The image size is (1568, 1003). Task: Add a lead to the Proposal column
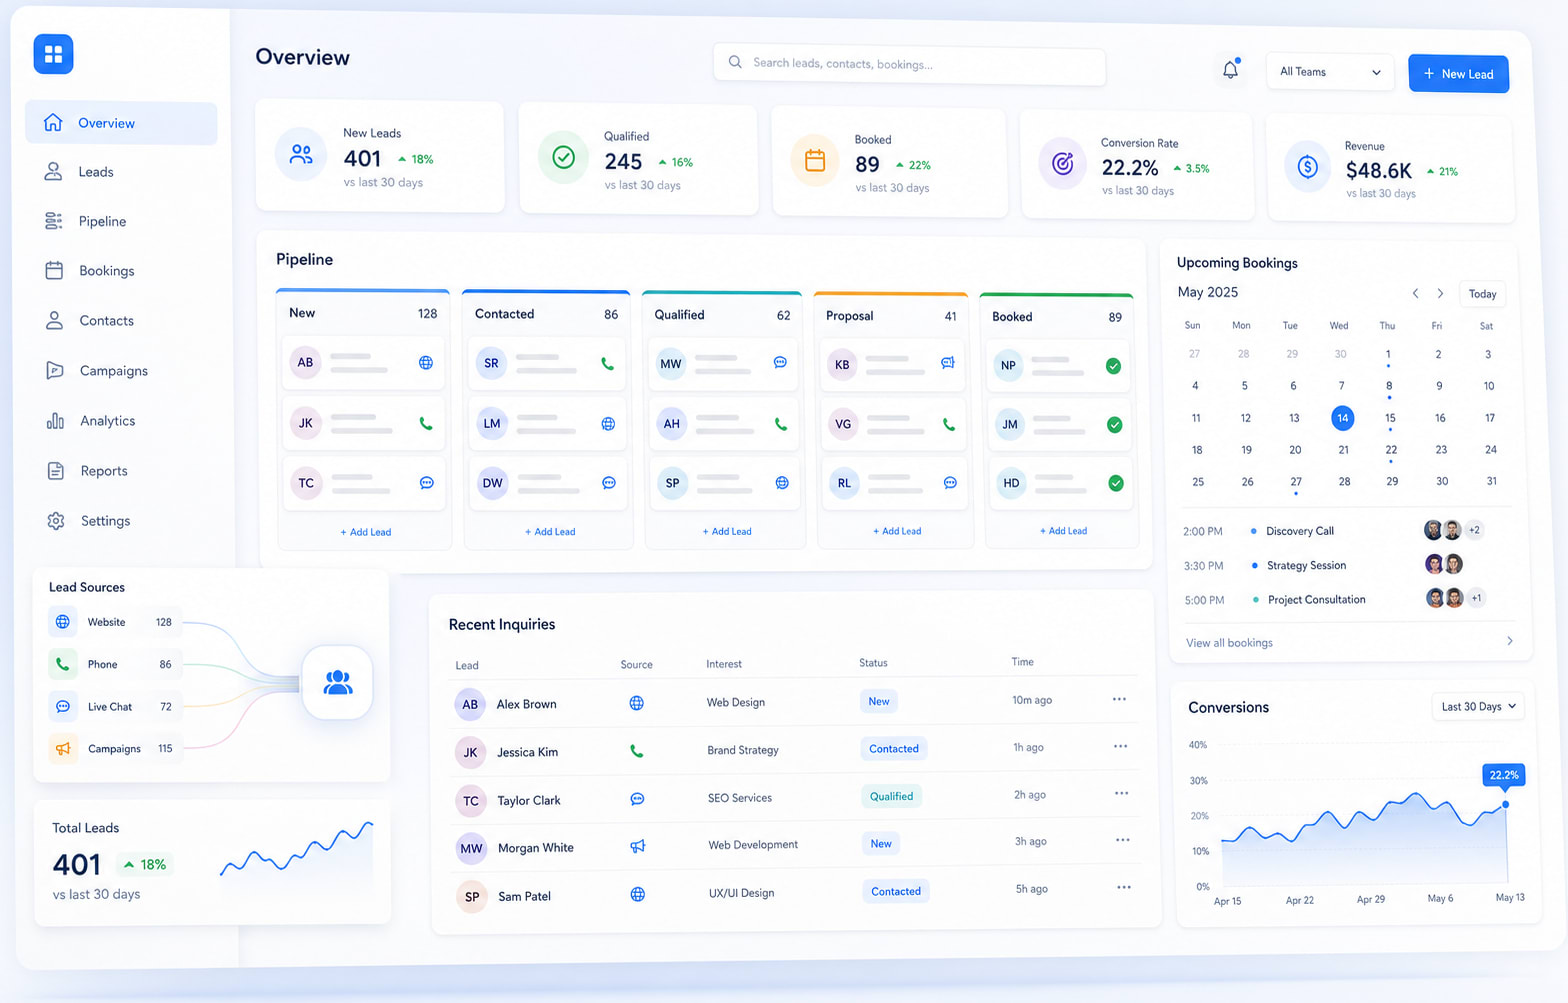tap(897, 531)
